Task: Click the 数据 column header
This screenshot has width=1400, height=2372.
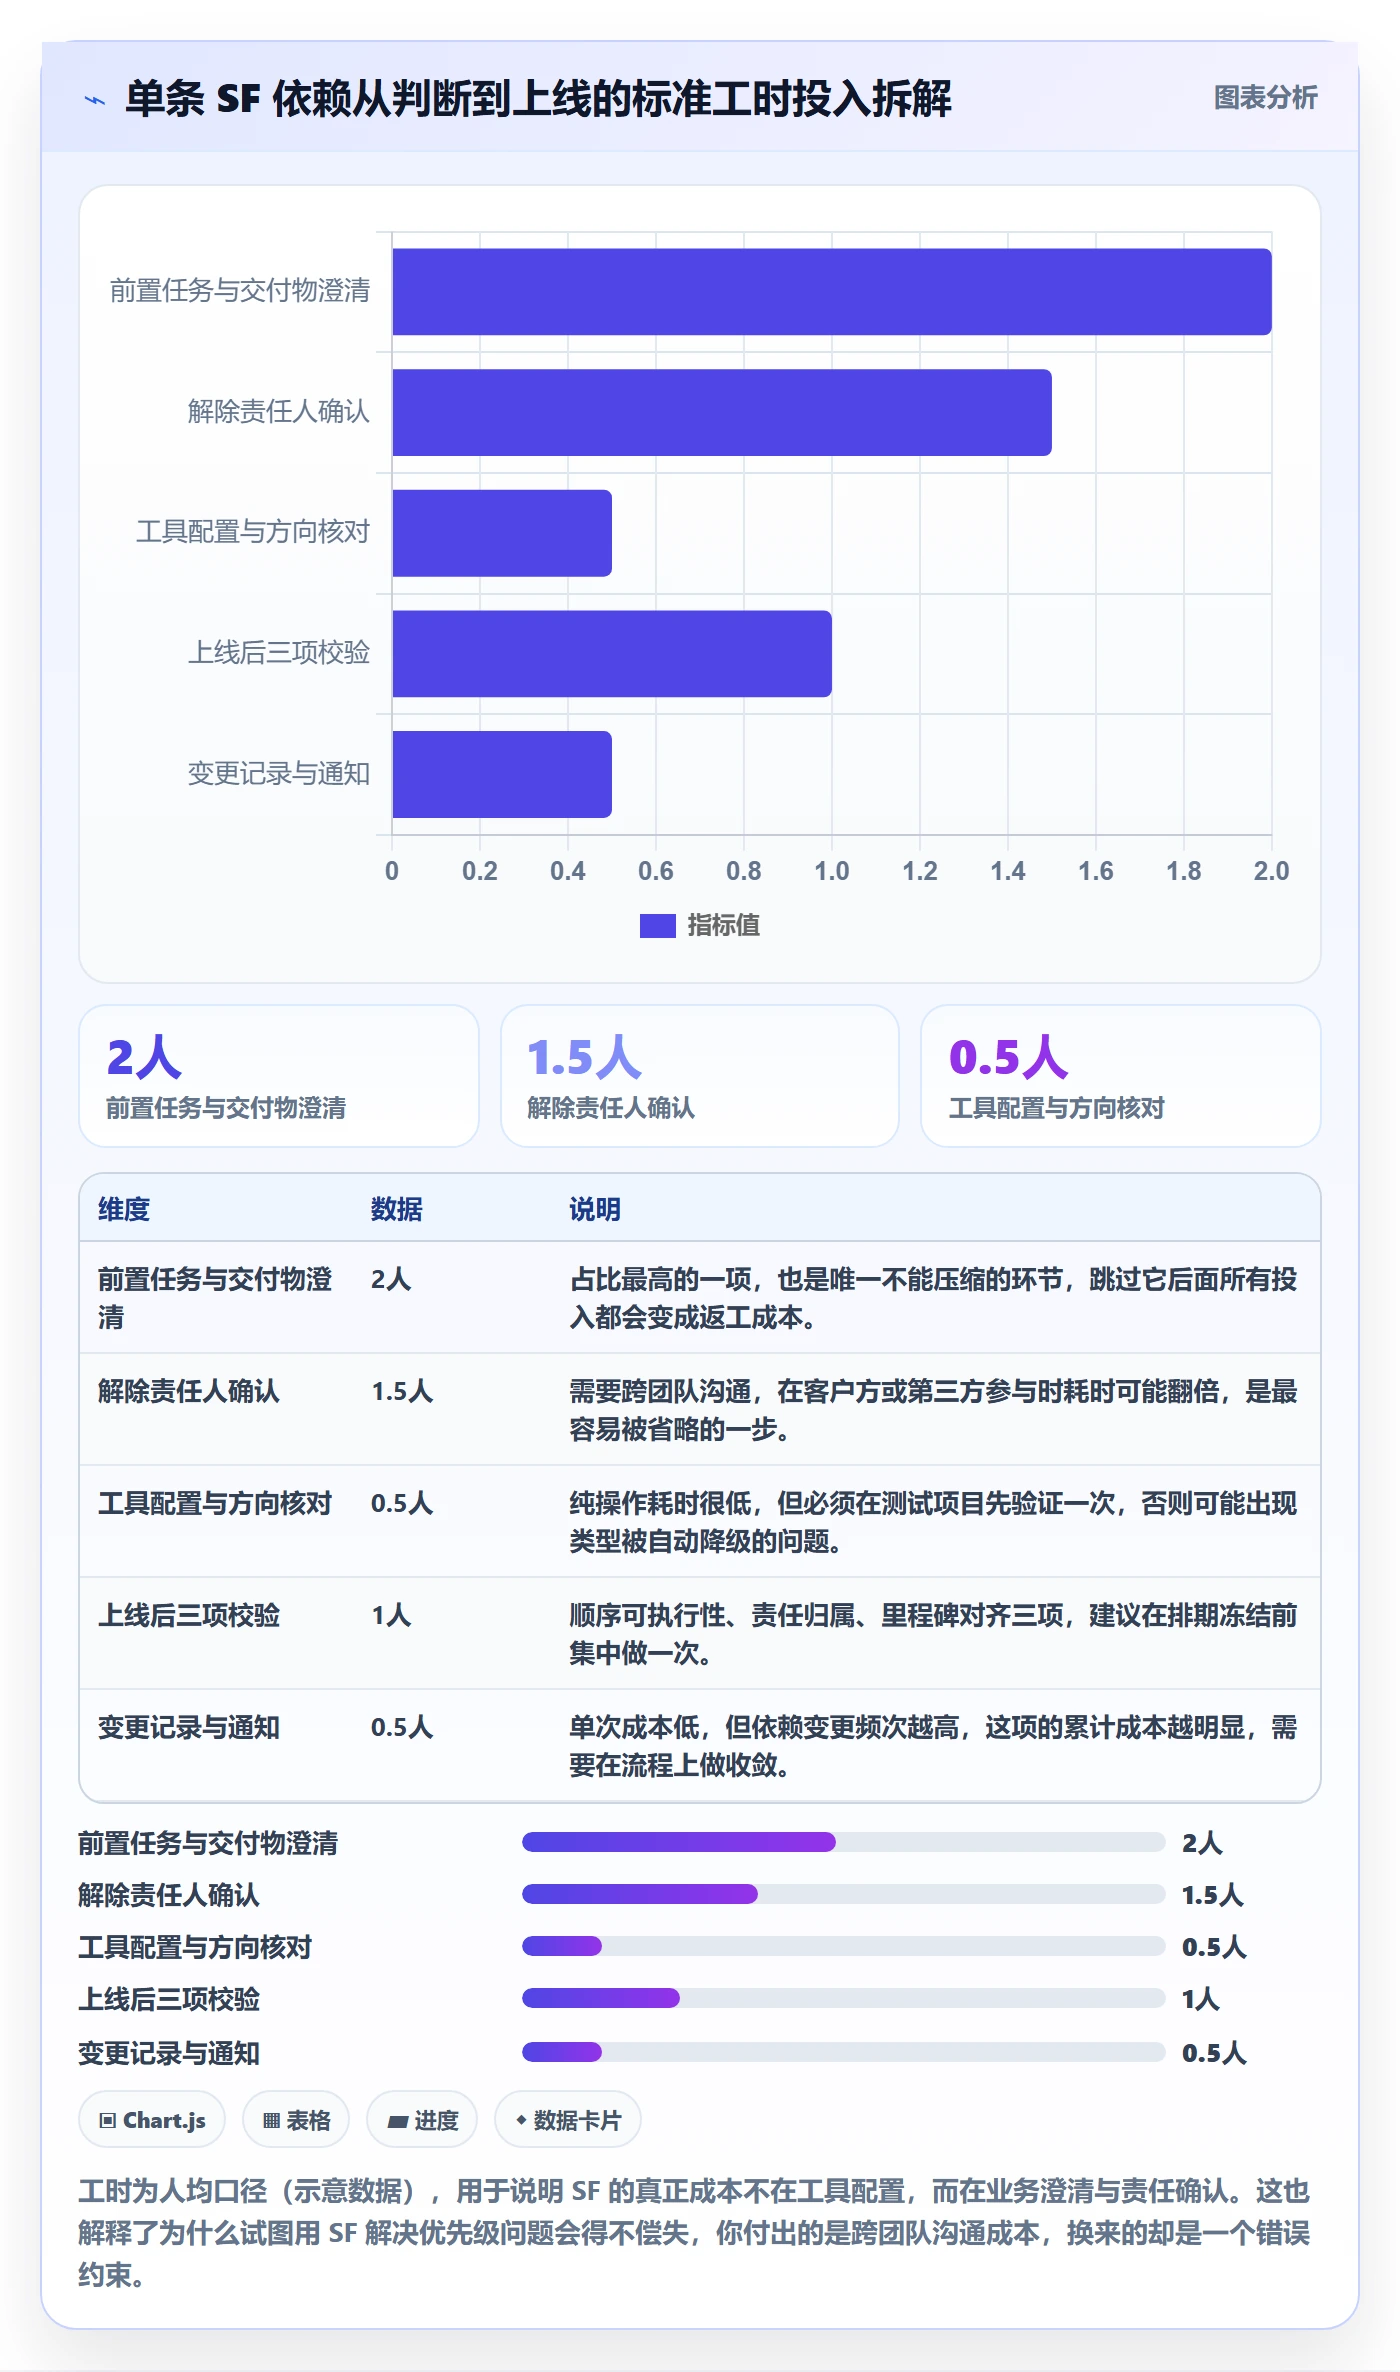Action: click(x=397, y=1209)
